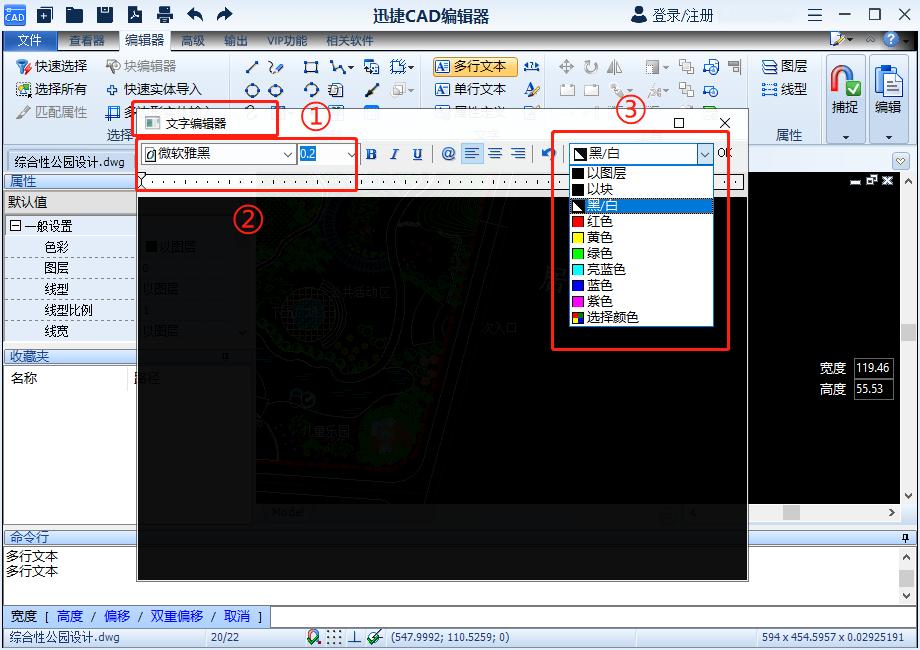Open the hatch tool dropdown arrow

tap(411, 67)
